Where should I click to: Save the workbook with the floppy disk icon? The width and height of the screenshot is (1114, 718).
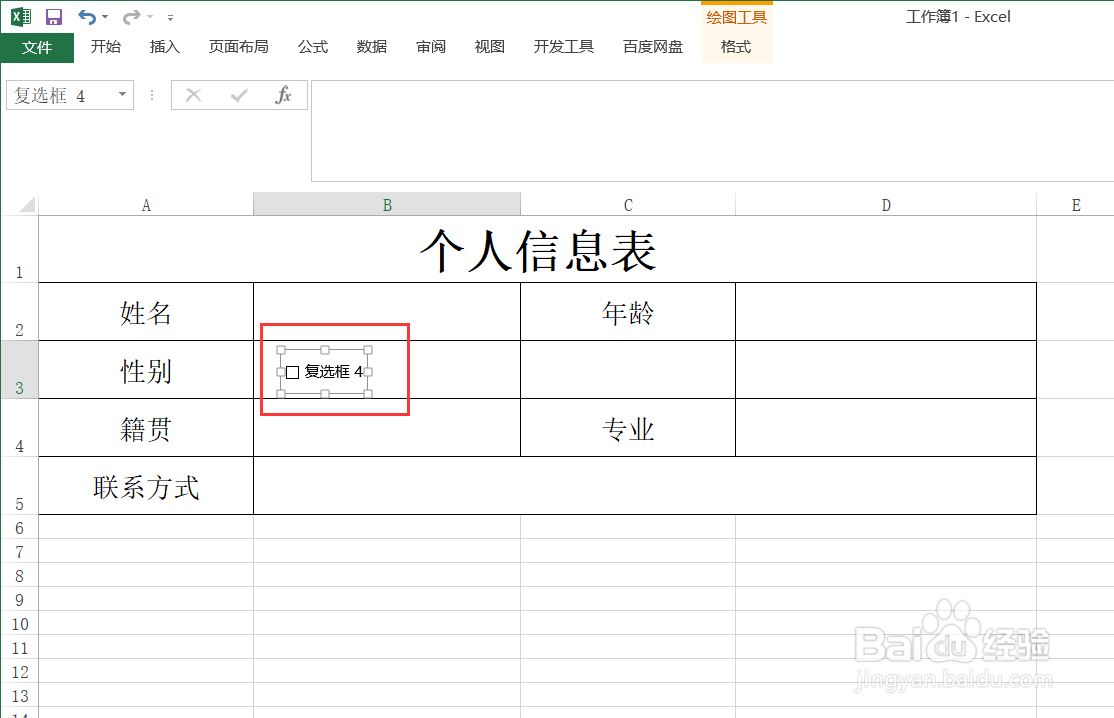54,16
